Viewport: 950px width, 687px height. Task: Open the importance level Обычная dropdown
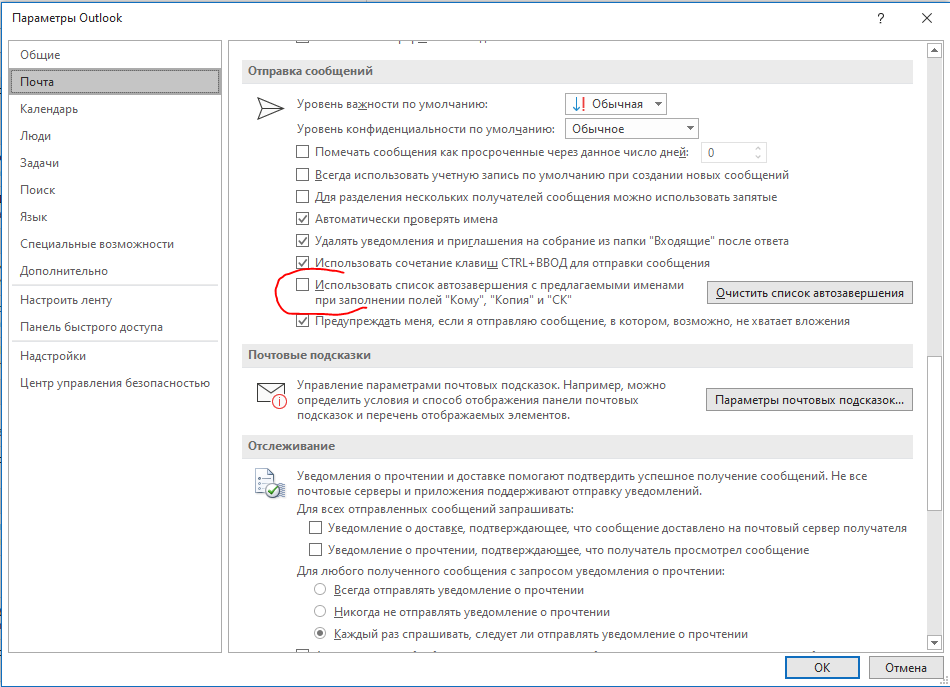click(x=616, y=104)
